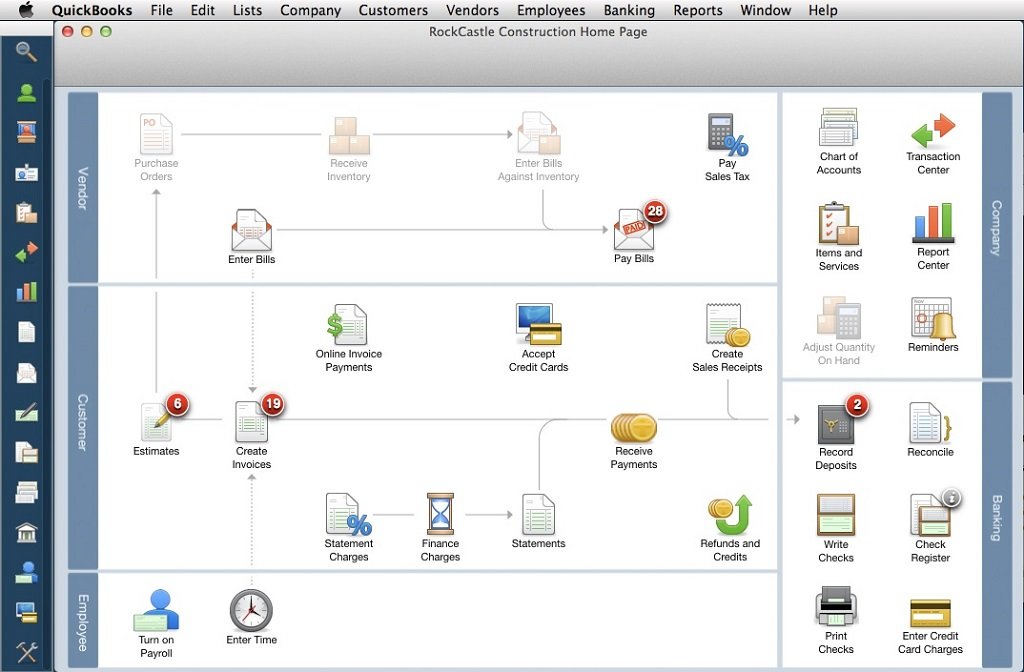The height and width of the screenshot is (672, 1024).
Task: Click the info badge on Check Register
Action: tap(952, 497)
